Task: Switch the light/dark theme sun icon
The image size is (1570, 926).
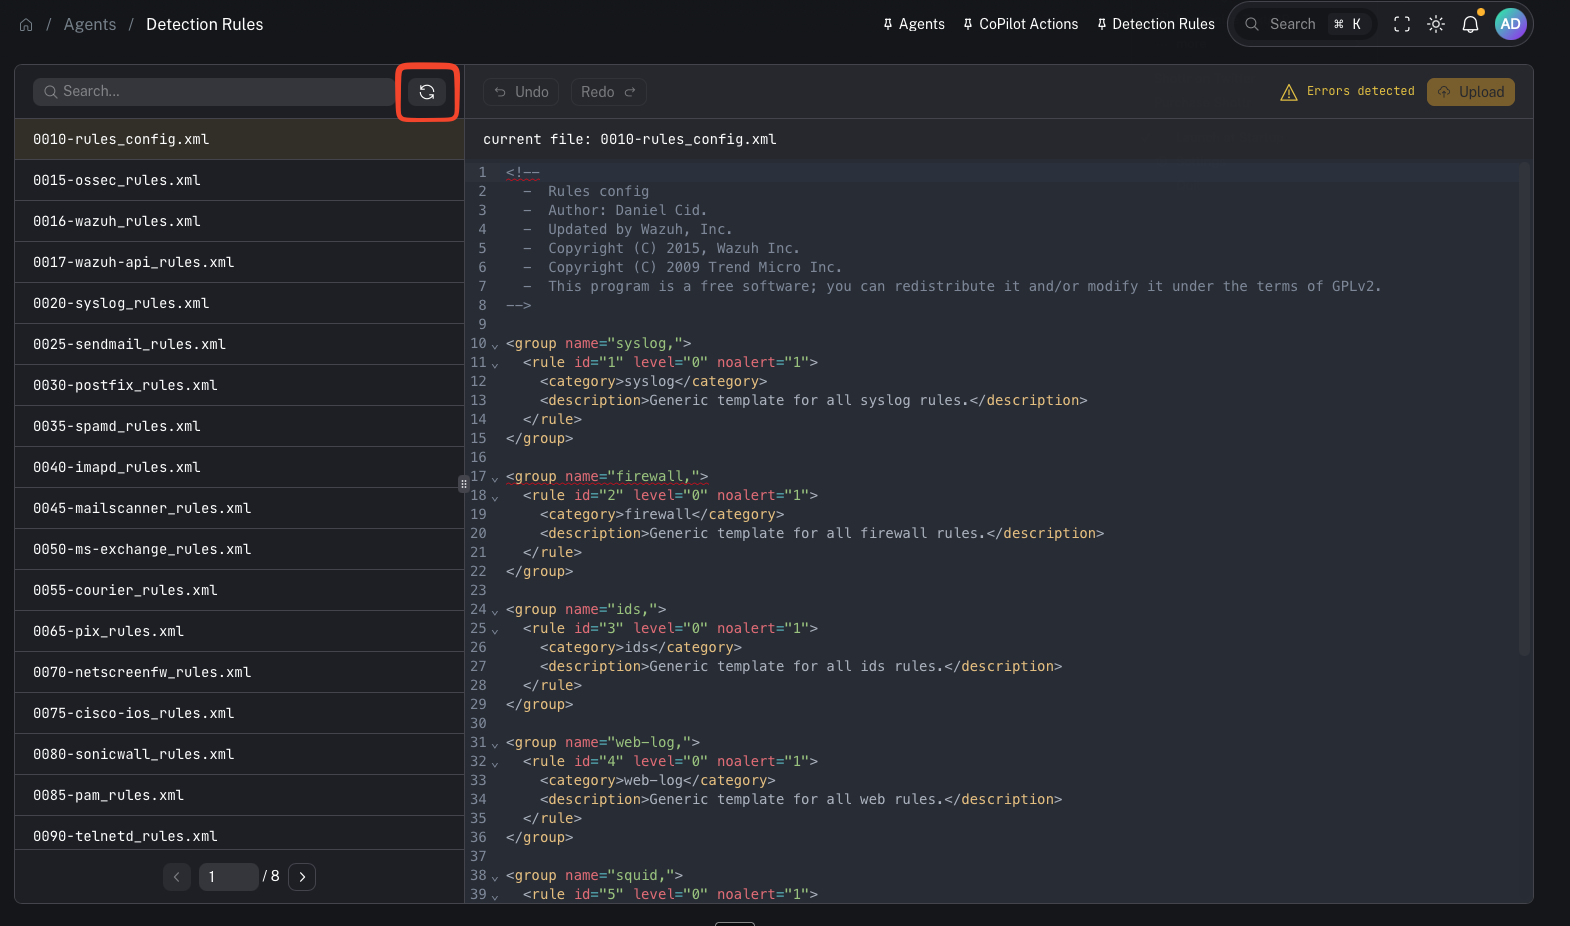Action: tap(1436, 24)
